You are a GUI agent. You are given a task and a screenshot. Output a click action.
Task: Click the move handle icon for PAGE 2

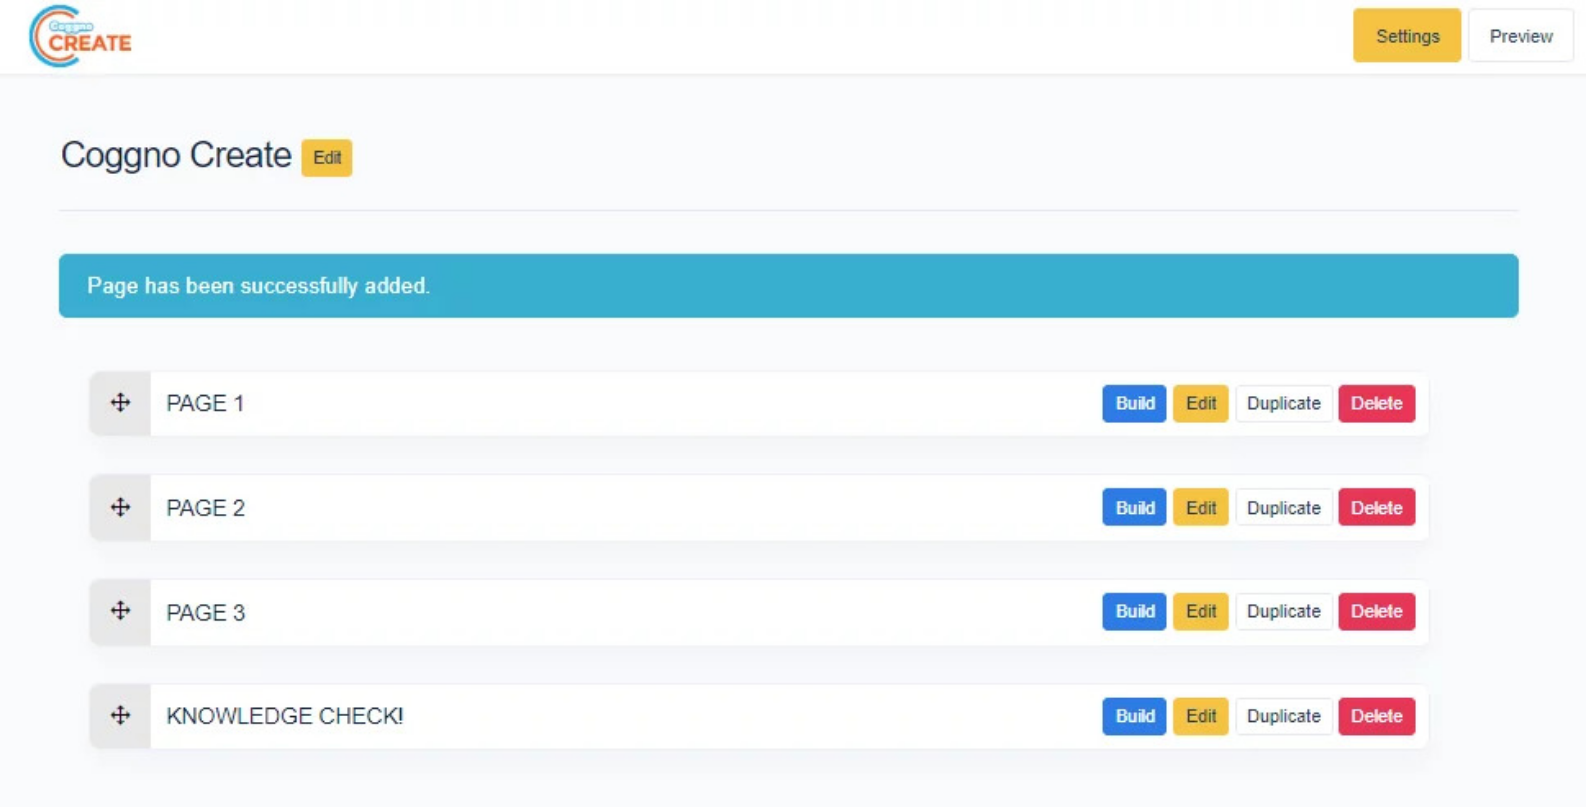(x=120, y=508)
